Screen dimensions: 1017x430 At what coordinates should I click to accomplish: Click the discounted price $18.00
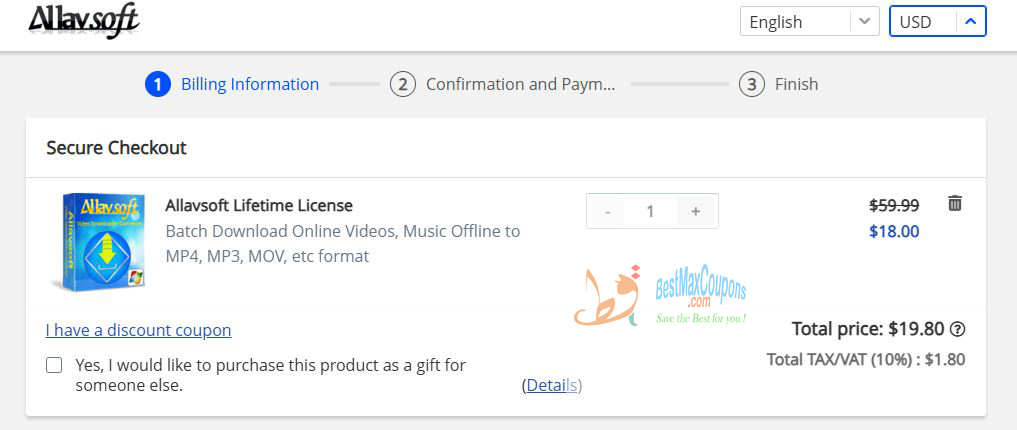(894, 232)
